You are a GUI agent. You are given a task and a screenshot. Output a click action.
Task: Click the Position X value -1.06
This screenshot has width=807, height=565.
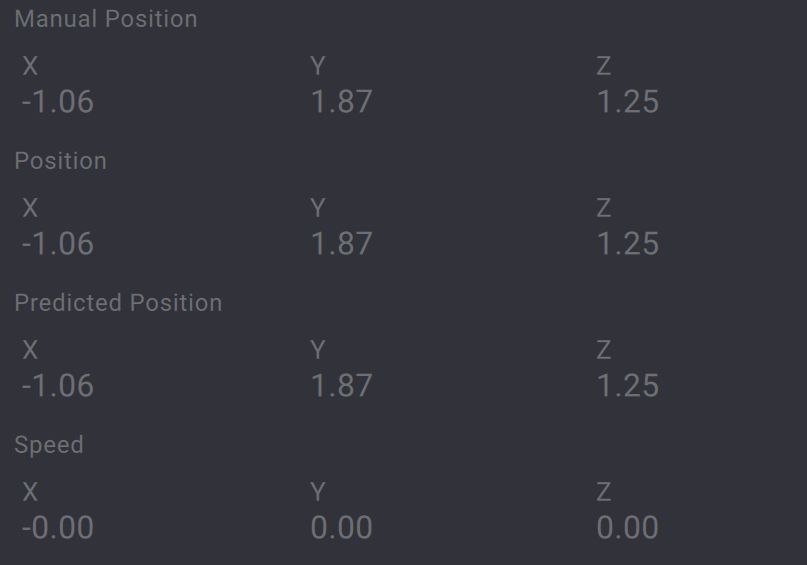coord(58,244)
